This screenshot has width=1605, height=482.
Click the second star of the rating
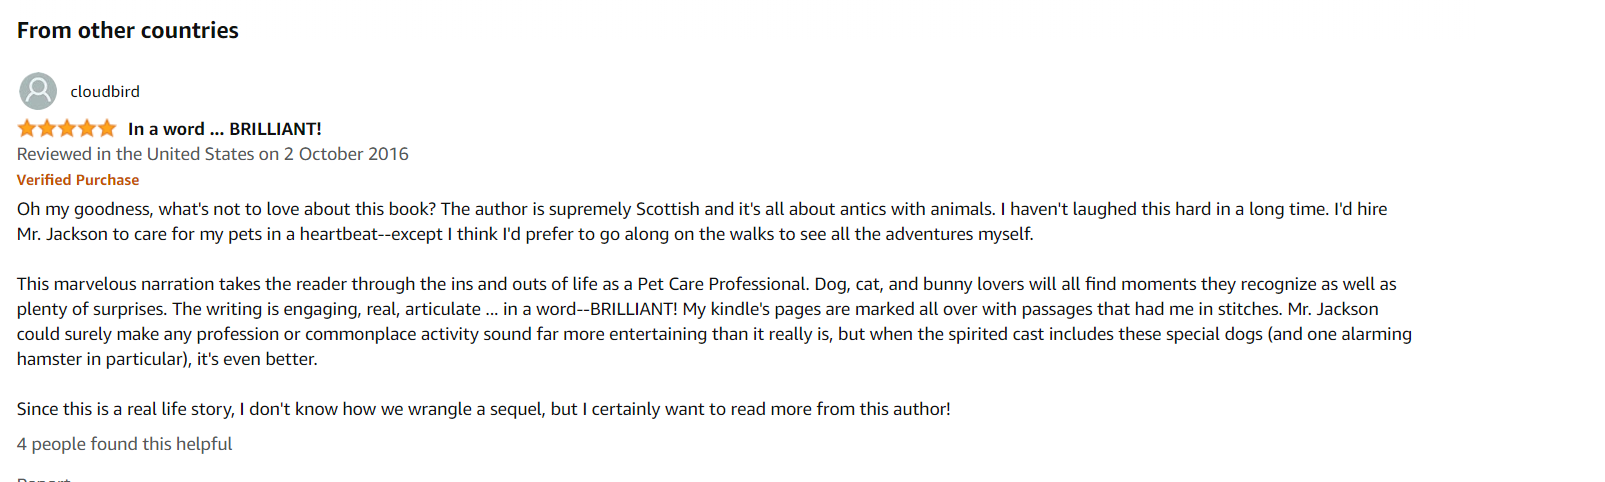(x=47, y=128)
